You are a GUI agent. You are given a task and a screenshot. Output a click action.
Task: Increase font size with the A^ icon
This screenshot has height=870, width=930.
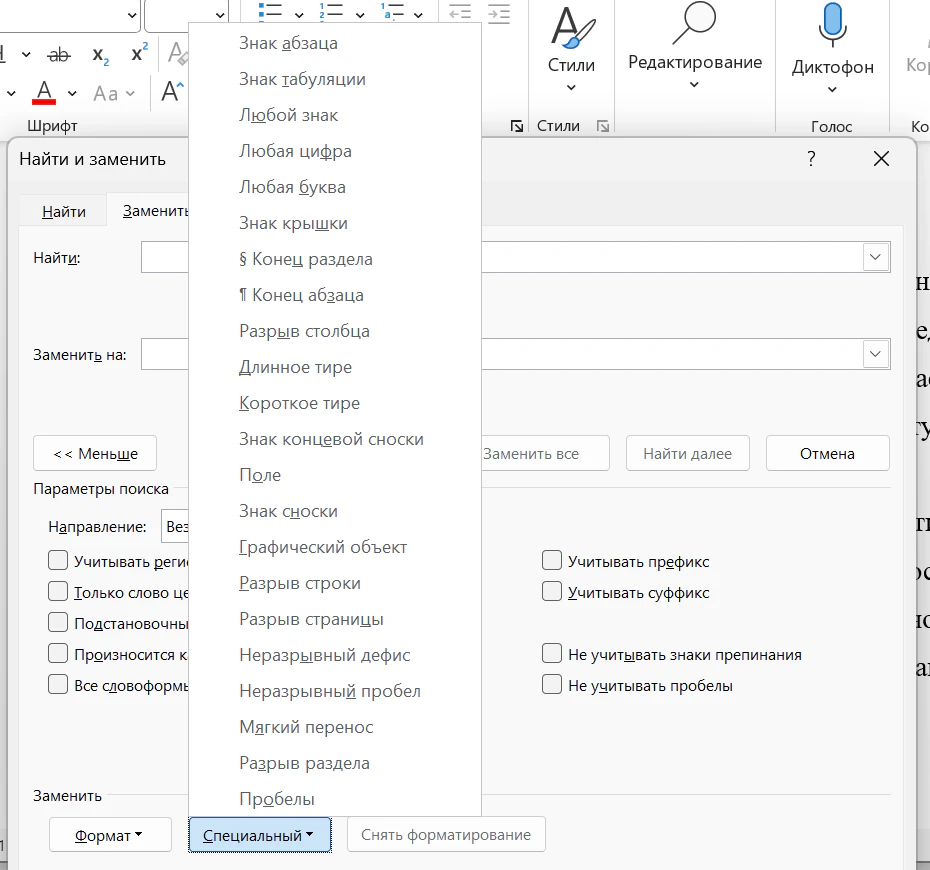pos(173,92)
